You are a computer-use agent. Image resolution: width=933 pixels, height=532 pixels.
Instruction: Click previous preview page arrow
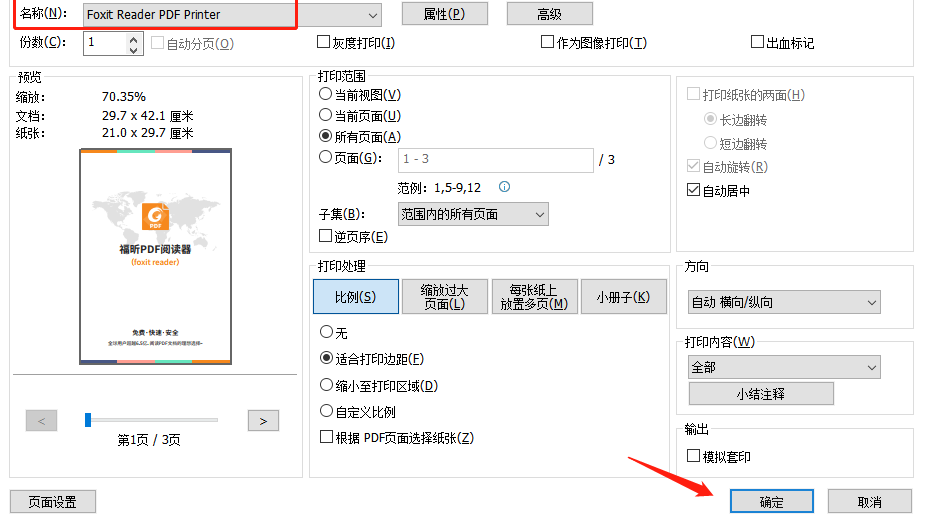tap(41, 421)
